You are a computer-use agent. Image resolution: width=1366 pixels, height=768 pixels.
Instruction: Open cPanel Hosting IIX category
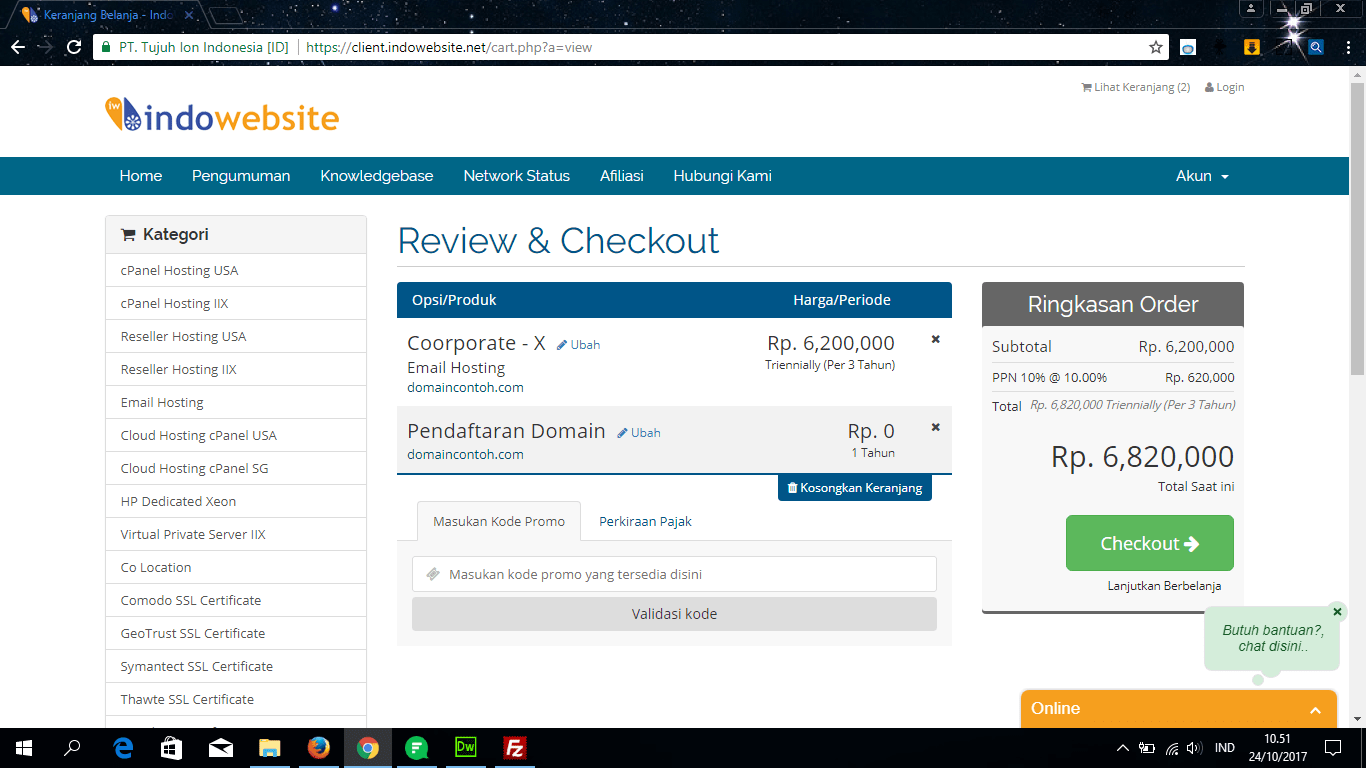coord(236,303)
